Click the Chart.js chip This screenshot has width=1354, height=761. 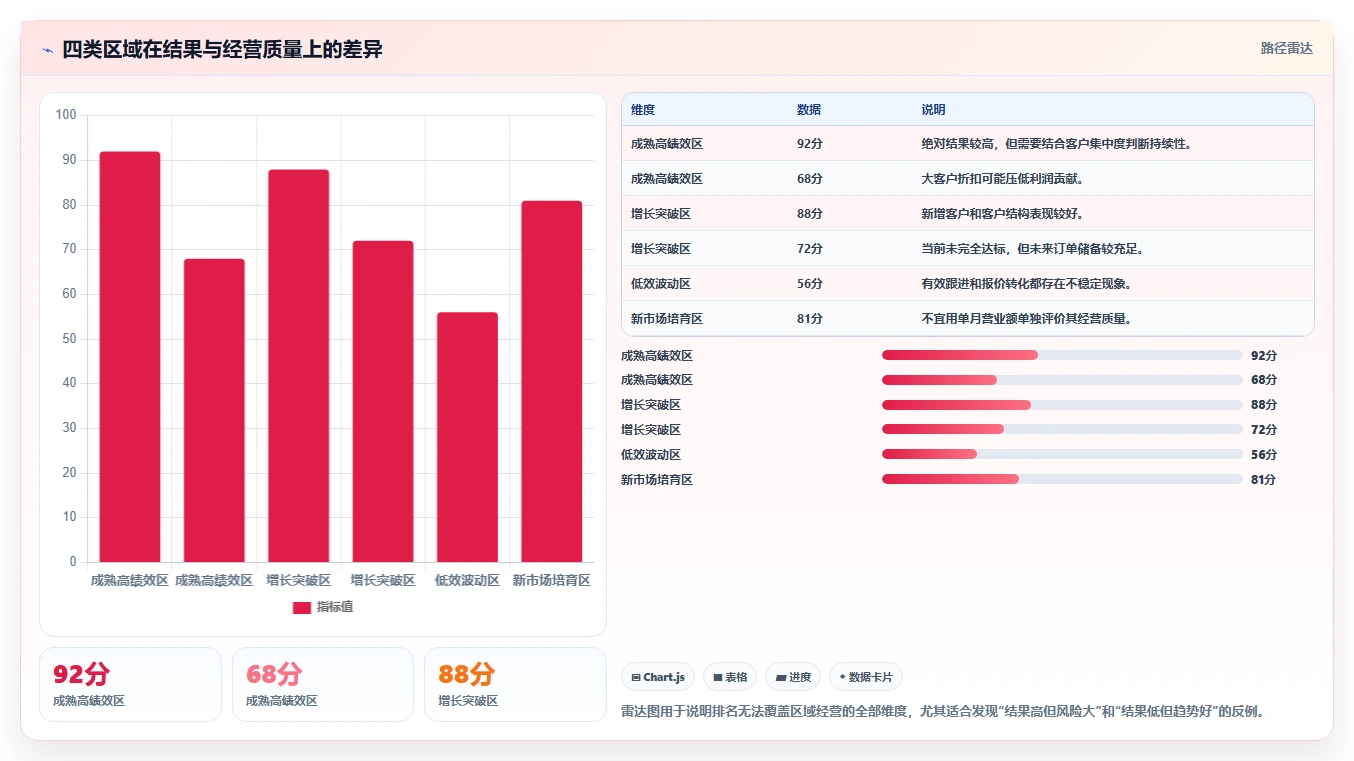point(658,677)
